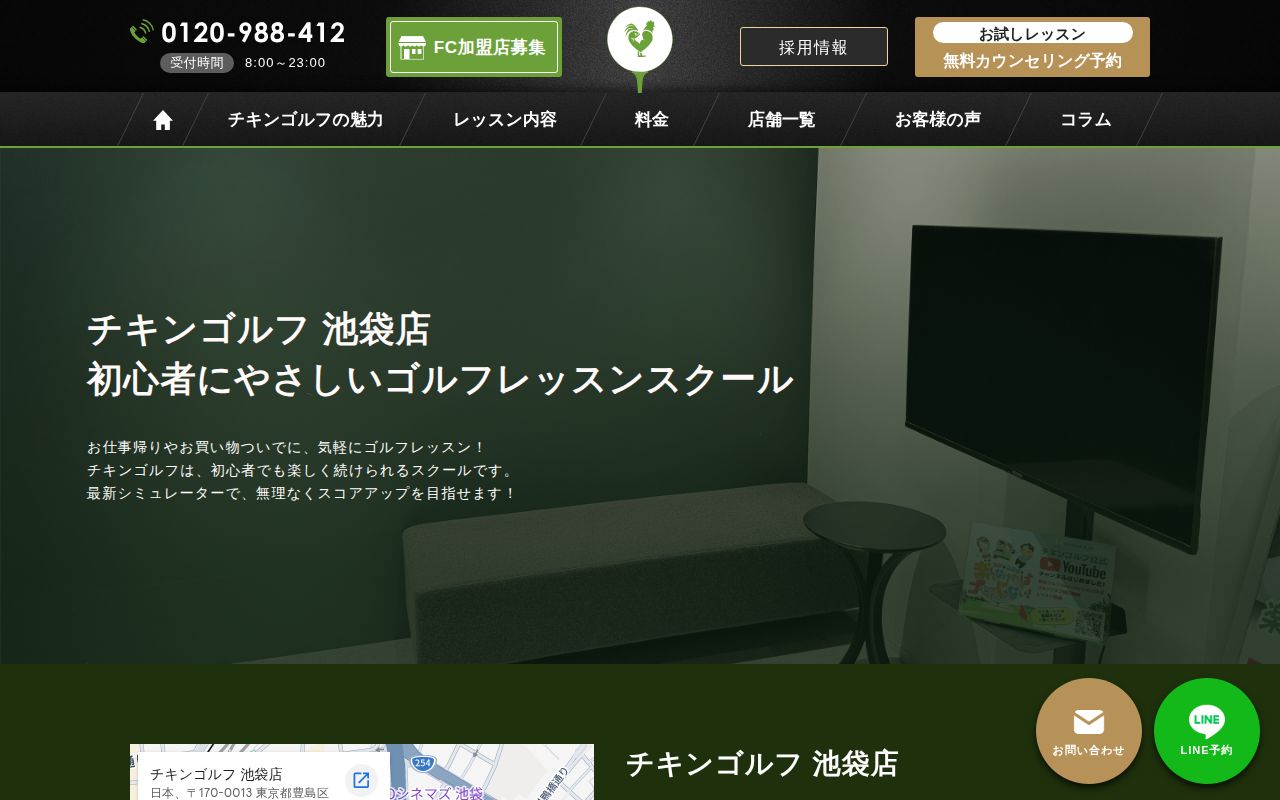This screenshot has height=800, width=1280.
Task: Open チキンゴルフの魅力 menu item
Action: 305,120
